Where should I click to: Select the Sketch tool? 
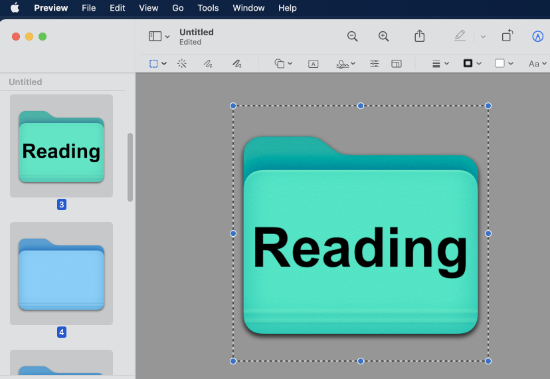point(208,64)
